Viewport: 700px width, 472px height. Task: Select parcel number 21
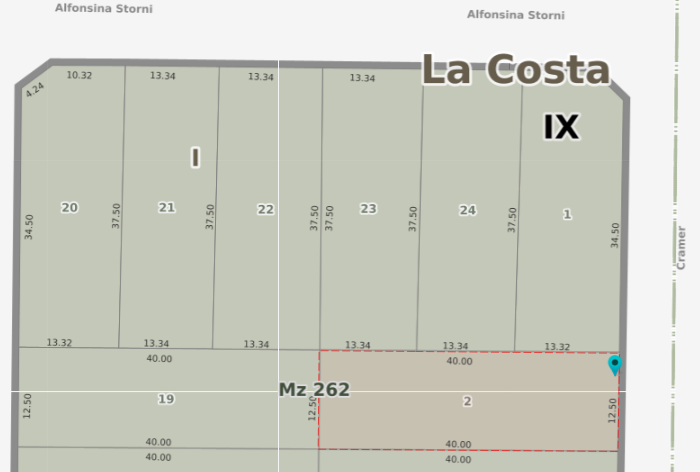(166, 207)
